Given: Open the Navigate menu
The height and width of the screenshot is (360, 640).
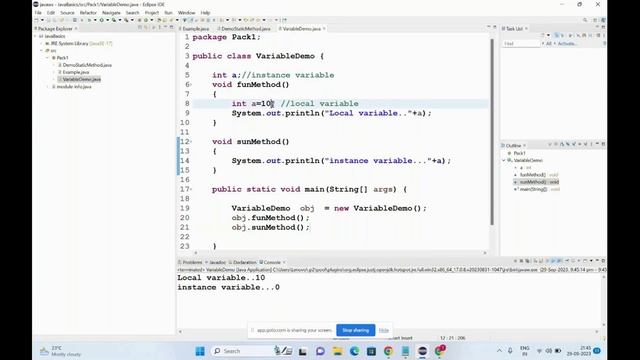Looking at the screenshot, I should tap(111, 13).
